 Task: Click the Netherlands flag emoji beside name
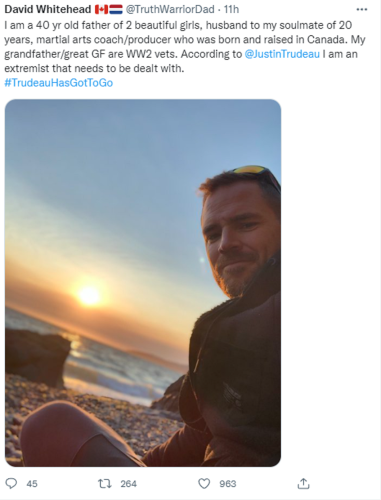coord(116,10)
